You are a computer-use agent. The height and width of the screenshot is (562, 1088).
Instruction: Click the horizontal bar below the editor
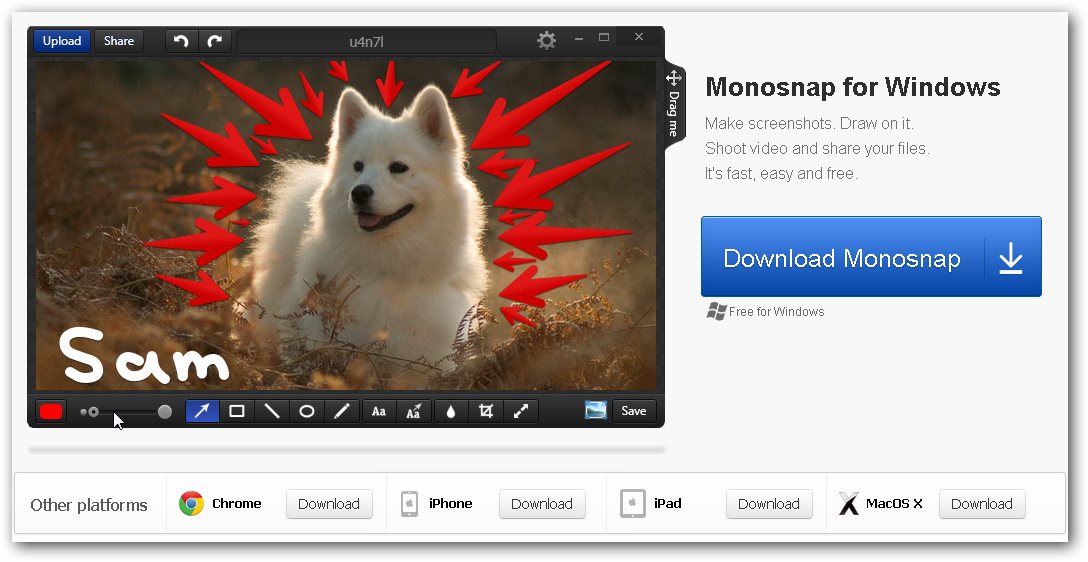pos(347,450)
